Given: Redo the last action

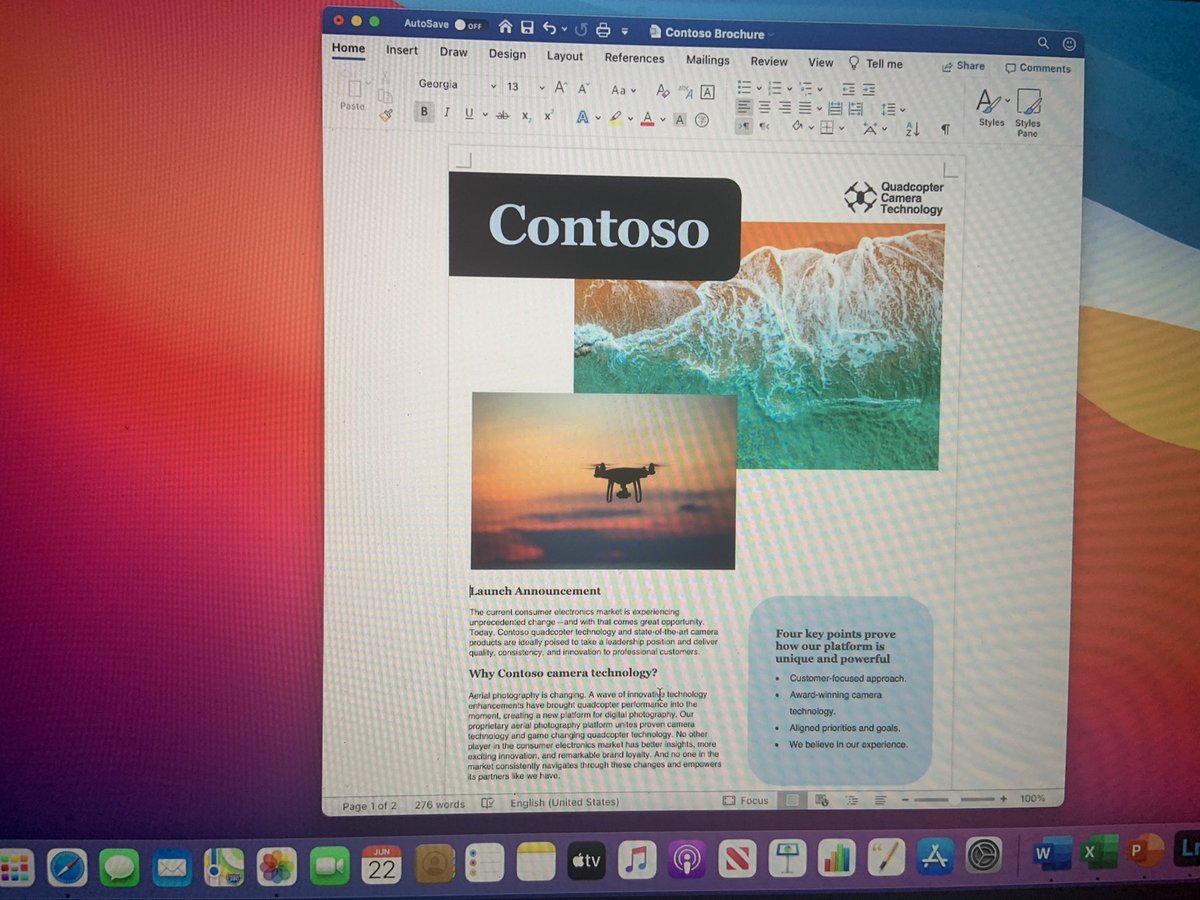Looking at the screenshot, I should (x=581, y=30).
